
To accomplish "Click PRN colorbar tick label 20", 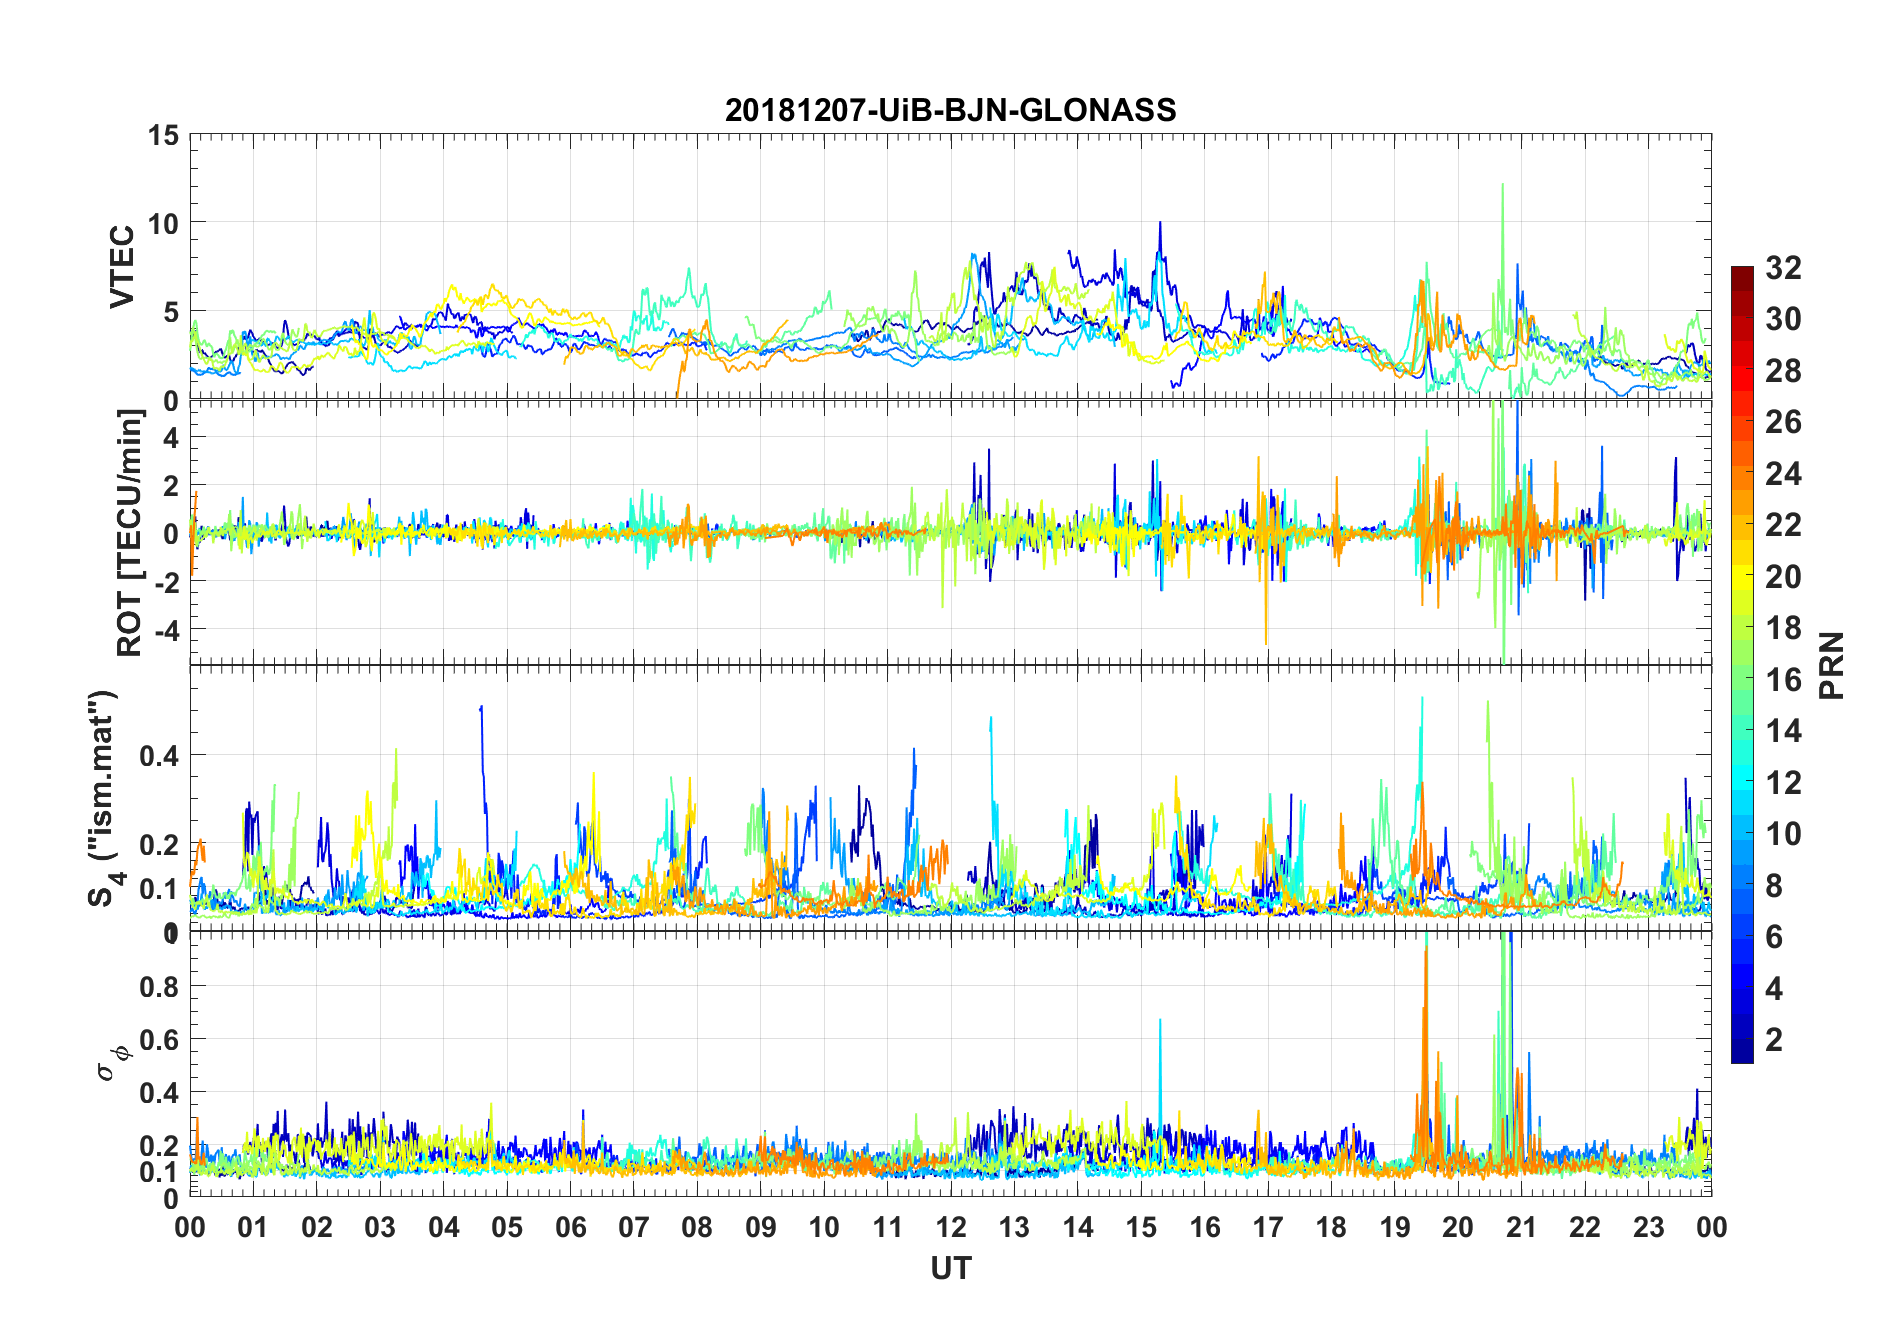I will tap(1783, 576).
